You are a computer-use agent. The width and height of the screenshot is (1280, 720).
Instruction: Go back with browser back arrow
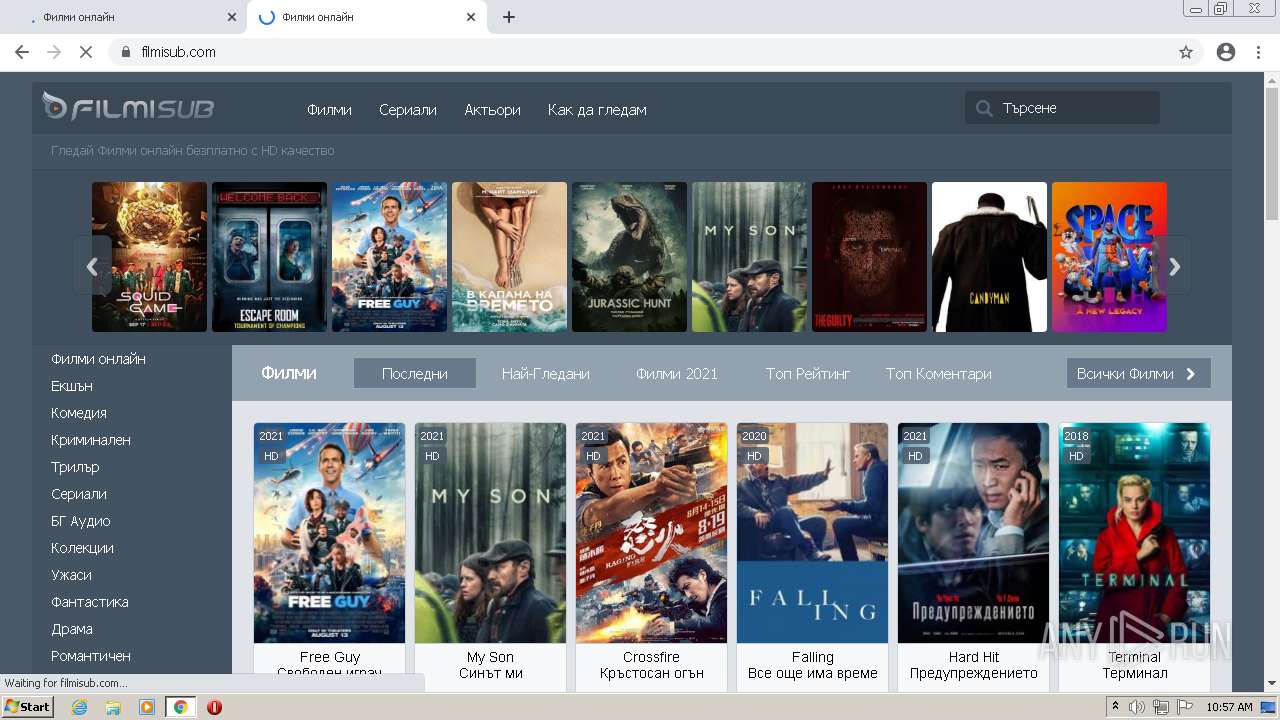pyautogui.click(x=22, y=52)
